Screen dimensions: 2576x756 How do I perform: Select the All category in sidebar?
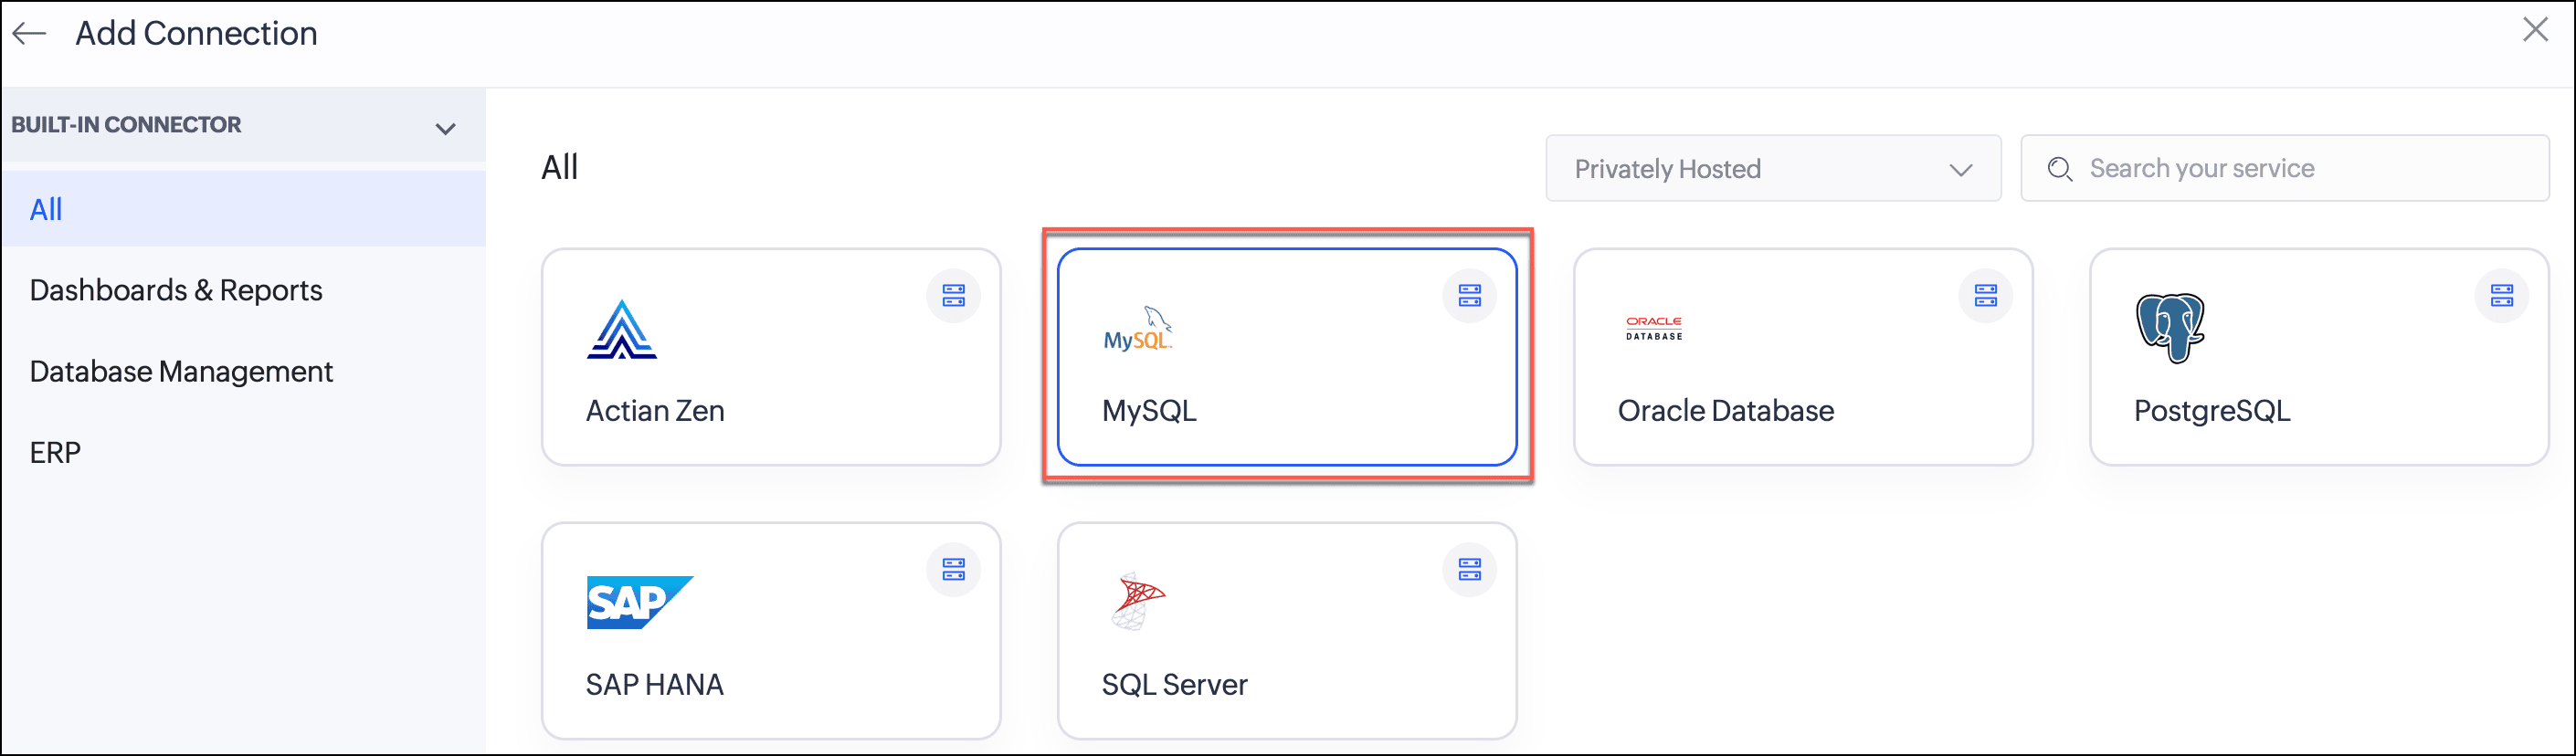coord(244,209)
